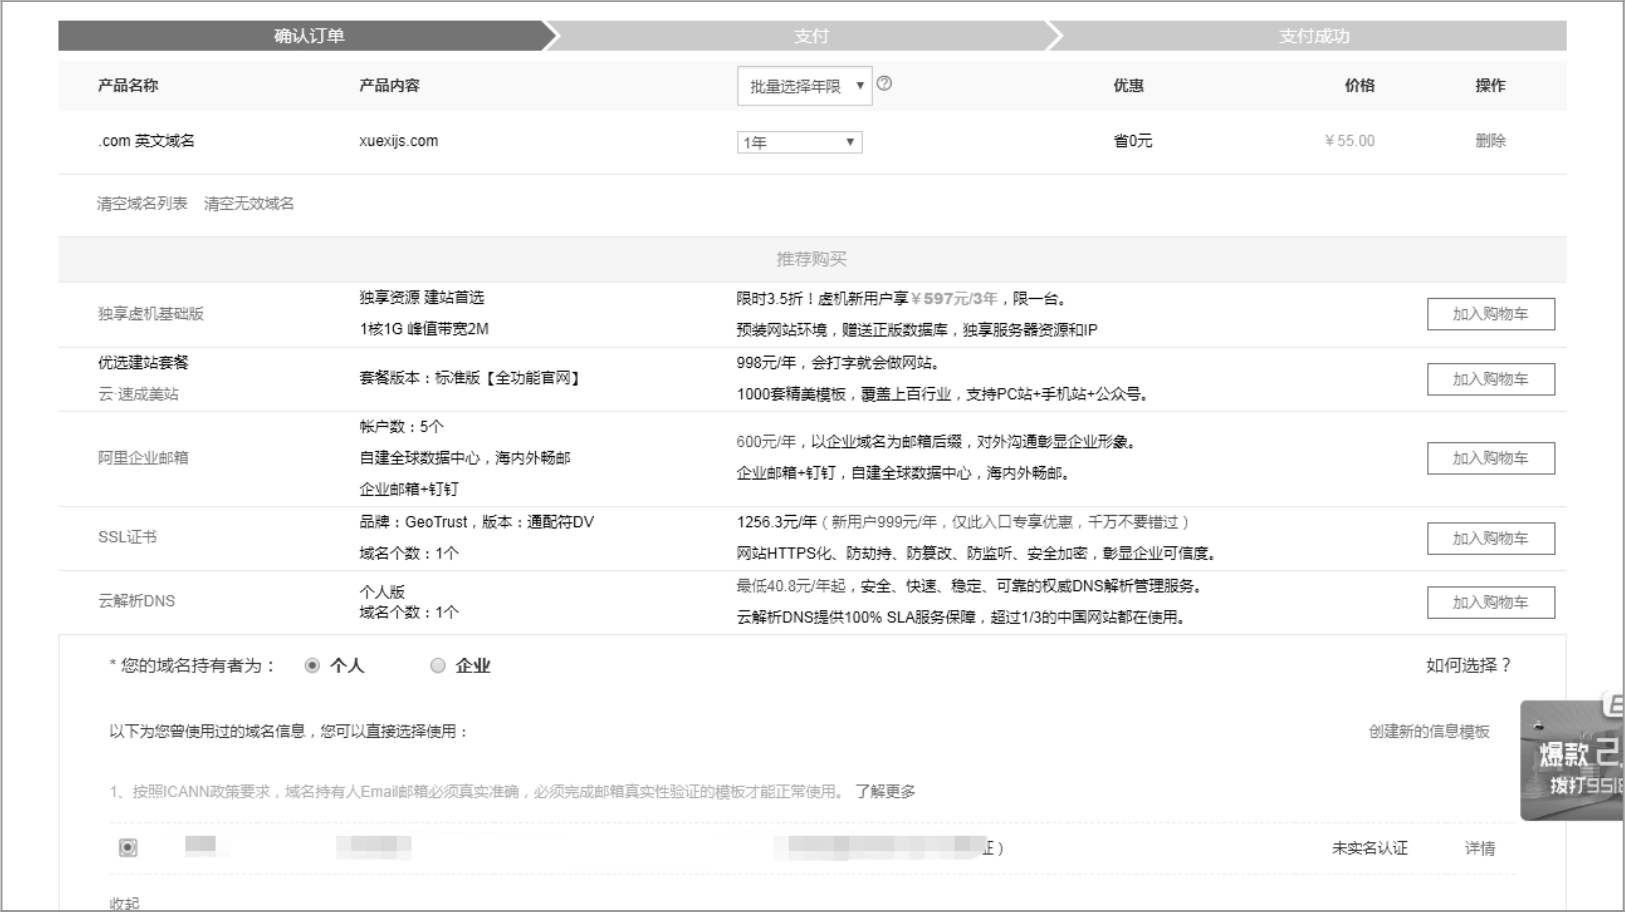Add 阿里企业邮箱 to cart
This screenshot has height=912, width=1625.
(x=1490, y=458)
